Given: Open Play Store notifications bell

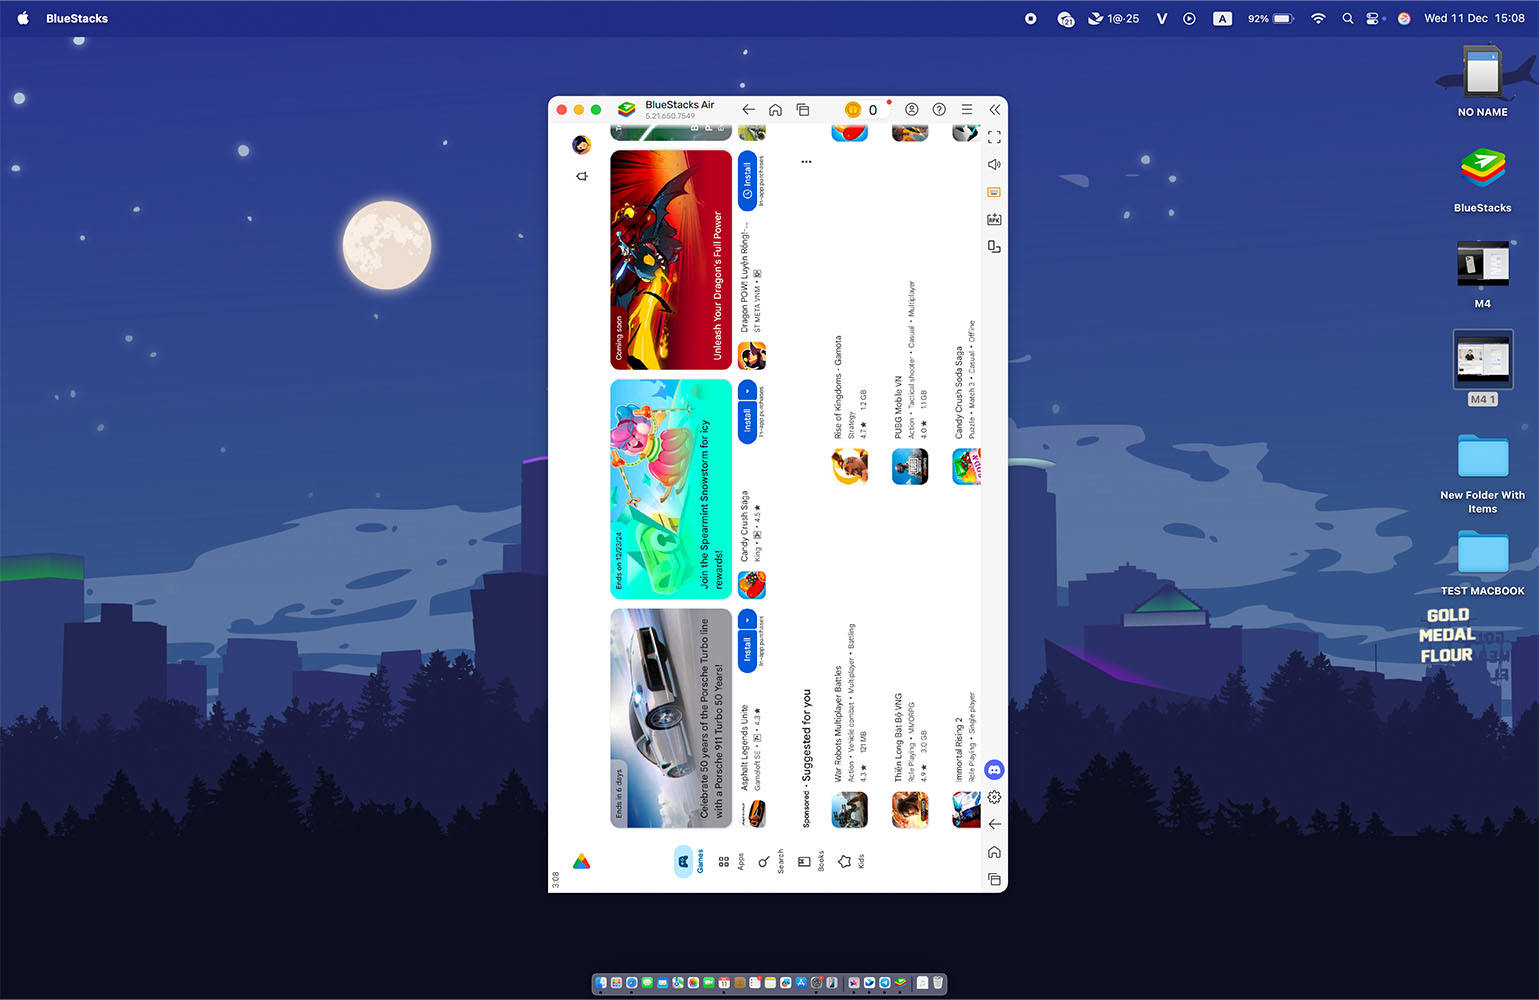Looking at the screenshot, I should click(x=581, y=177).
